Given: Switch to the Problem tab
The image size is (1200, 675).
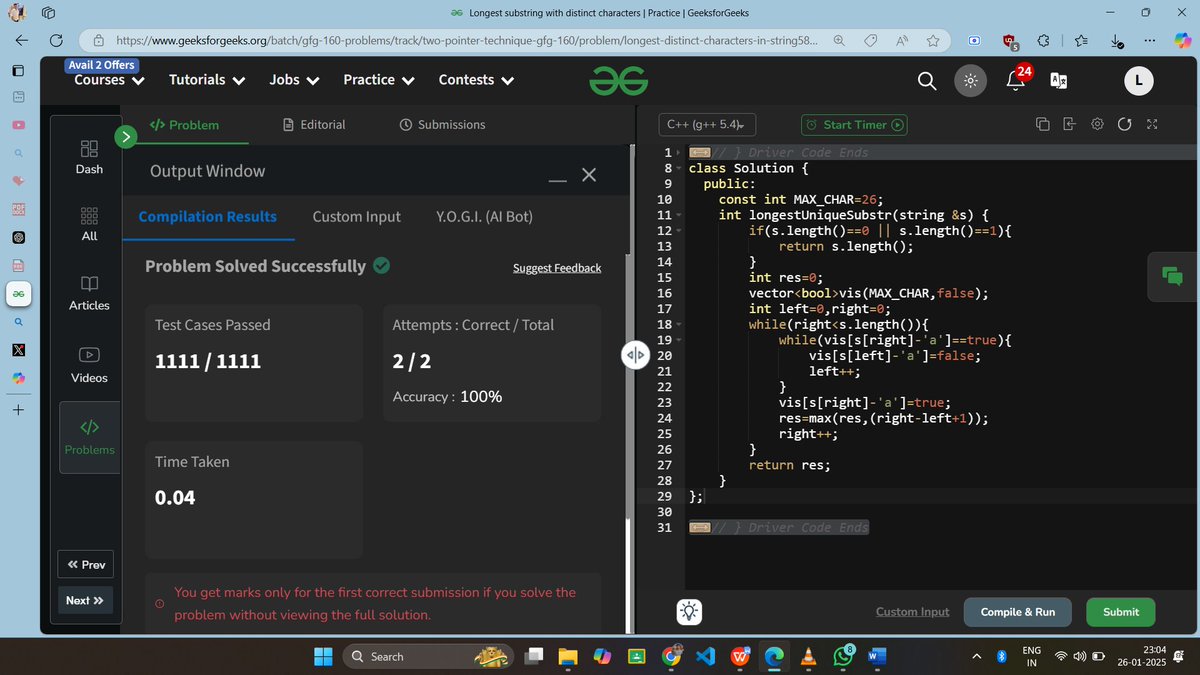Looking at the screenshot, I should [x=184, y=125].
